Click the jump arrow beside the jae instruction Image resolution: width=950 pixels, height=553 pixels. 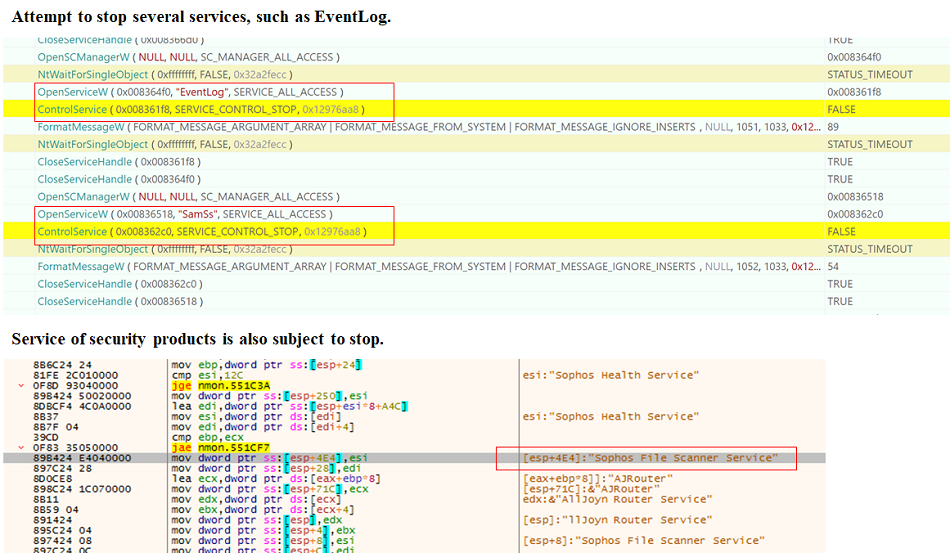click(21, 447)
